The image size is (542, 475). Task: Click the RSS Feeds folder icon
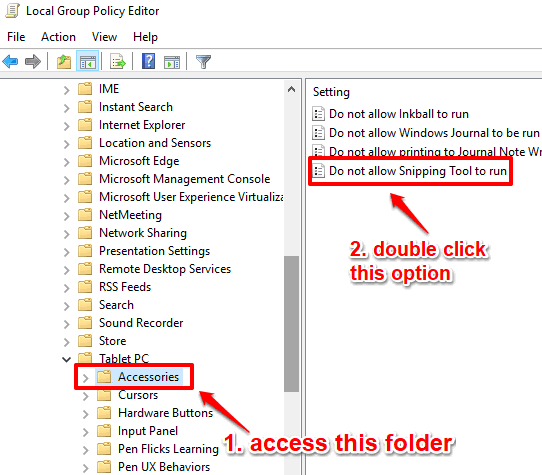coord(85,287)
